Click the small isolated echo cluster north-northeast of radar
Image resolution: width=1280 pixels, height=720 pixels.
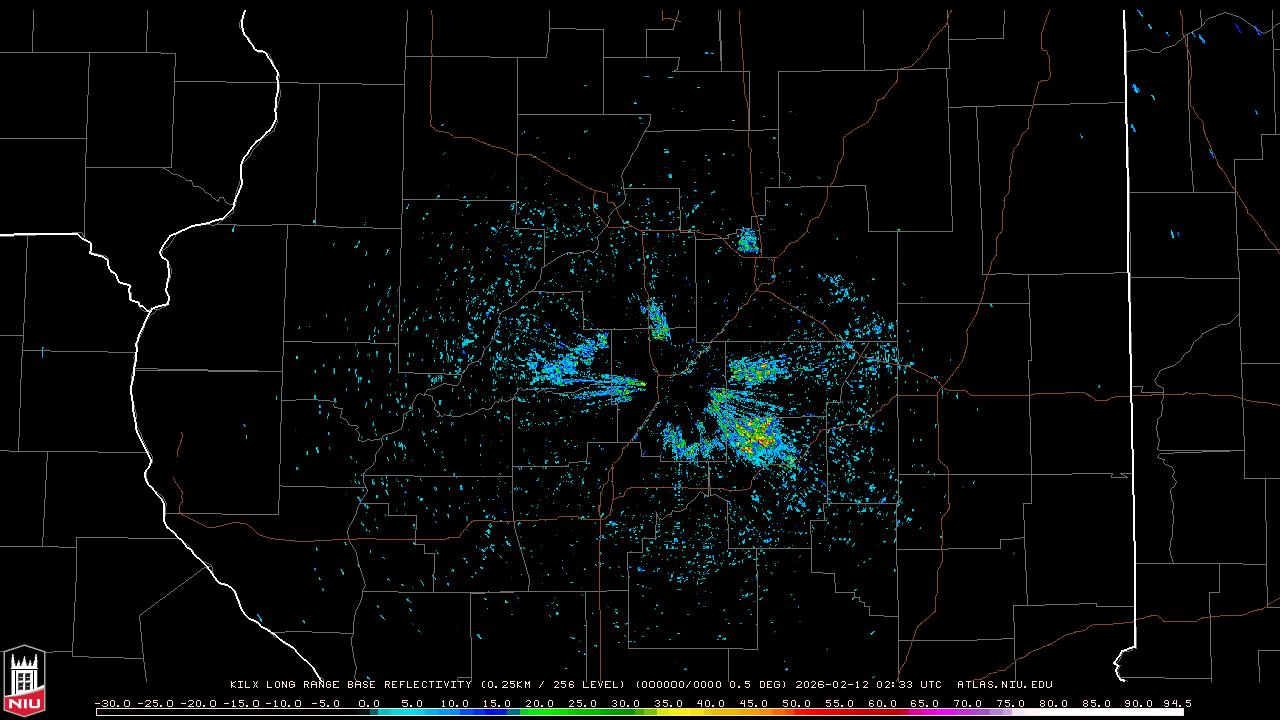[x=748, y=241]
